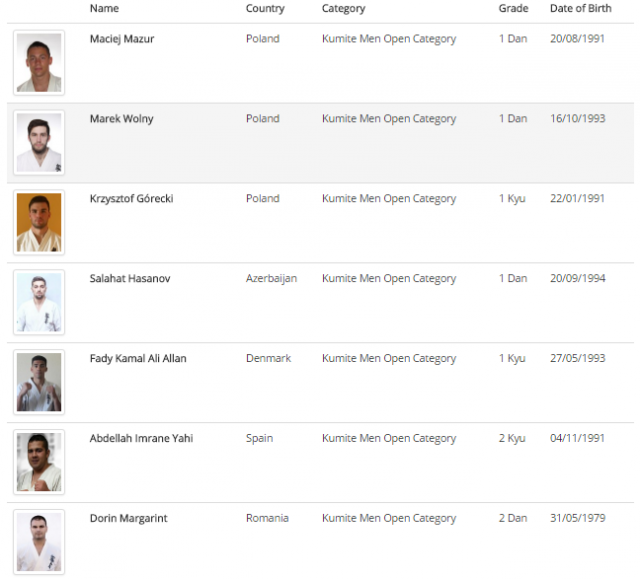Click Abdellah Imrane Yahi's Kumite Men Open Category
Viewport: 640px width, 579px height.
click(x=388, y=439)
